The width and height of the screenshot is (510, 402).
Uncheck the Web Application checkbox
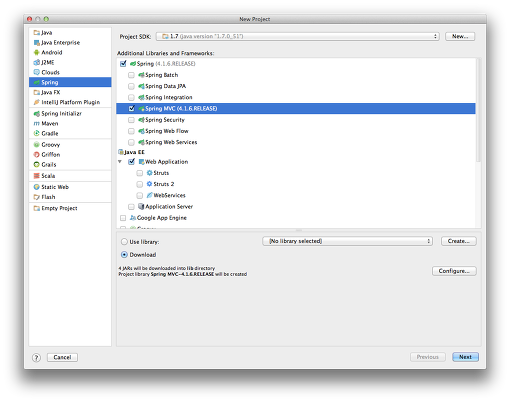click(132, 162)
